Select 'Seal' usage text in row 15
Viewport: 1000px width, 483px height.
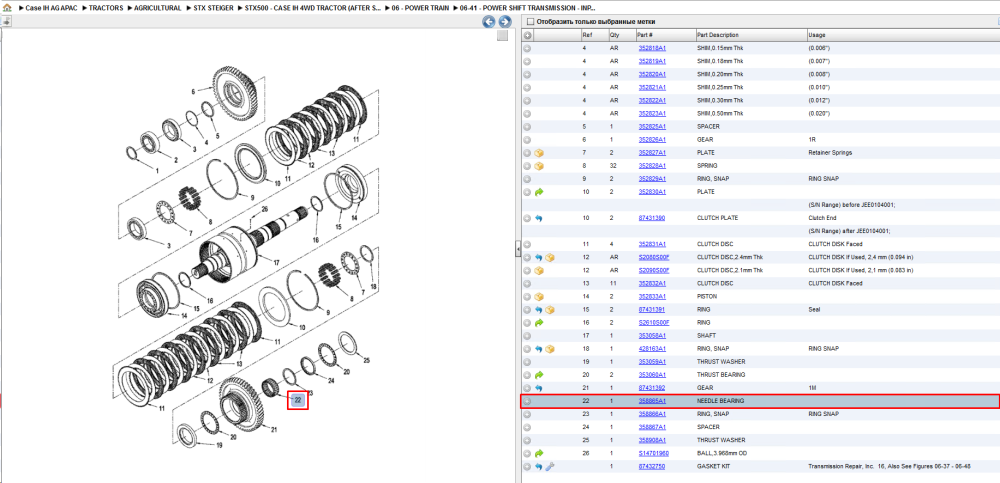(814, 309)
